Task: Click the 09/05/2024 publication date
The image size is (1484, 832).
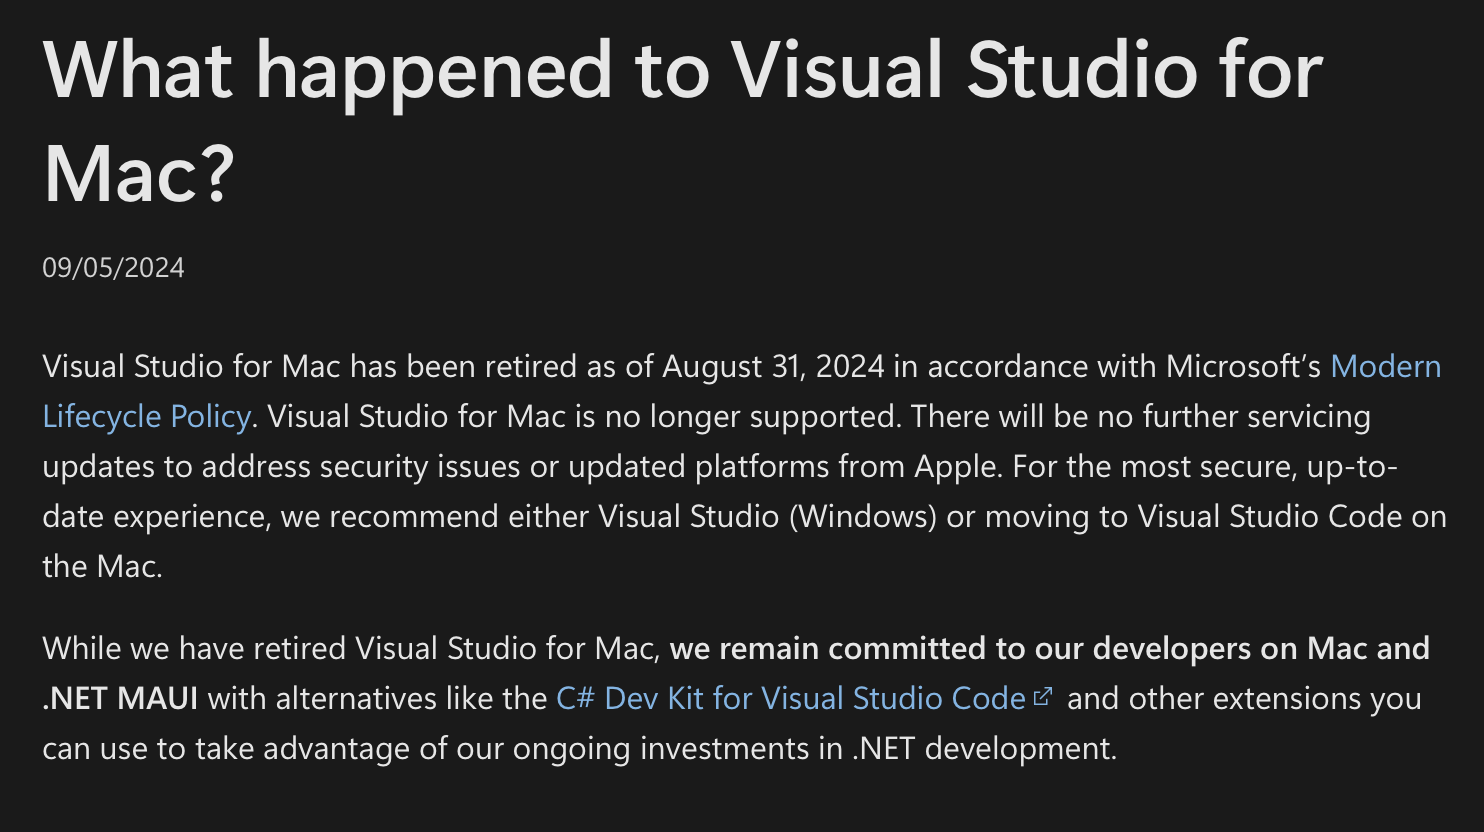Action: click(x=113, y=268)
